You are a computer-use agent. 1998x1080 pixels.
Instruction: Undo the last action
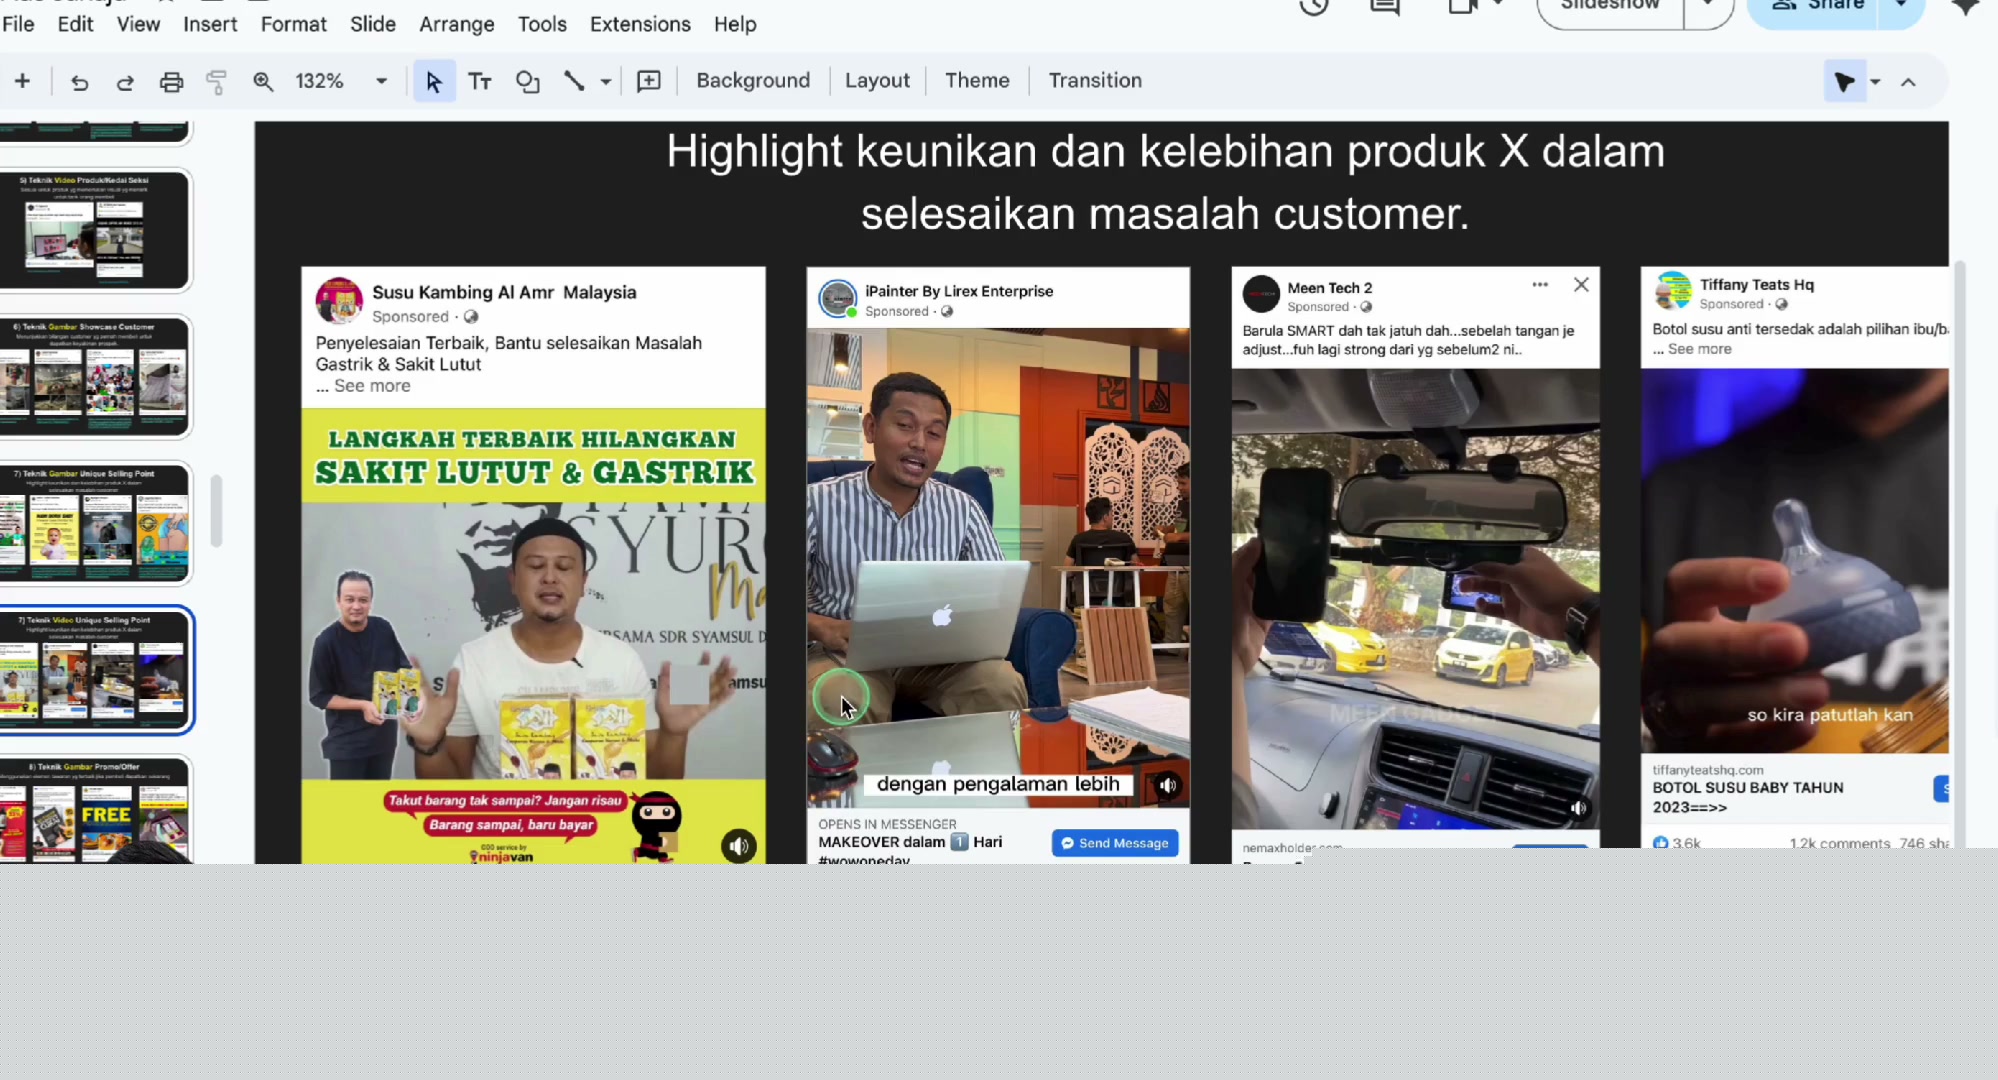pos(79,82)
